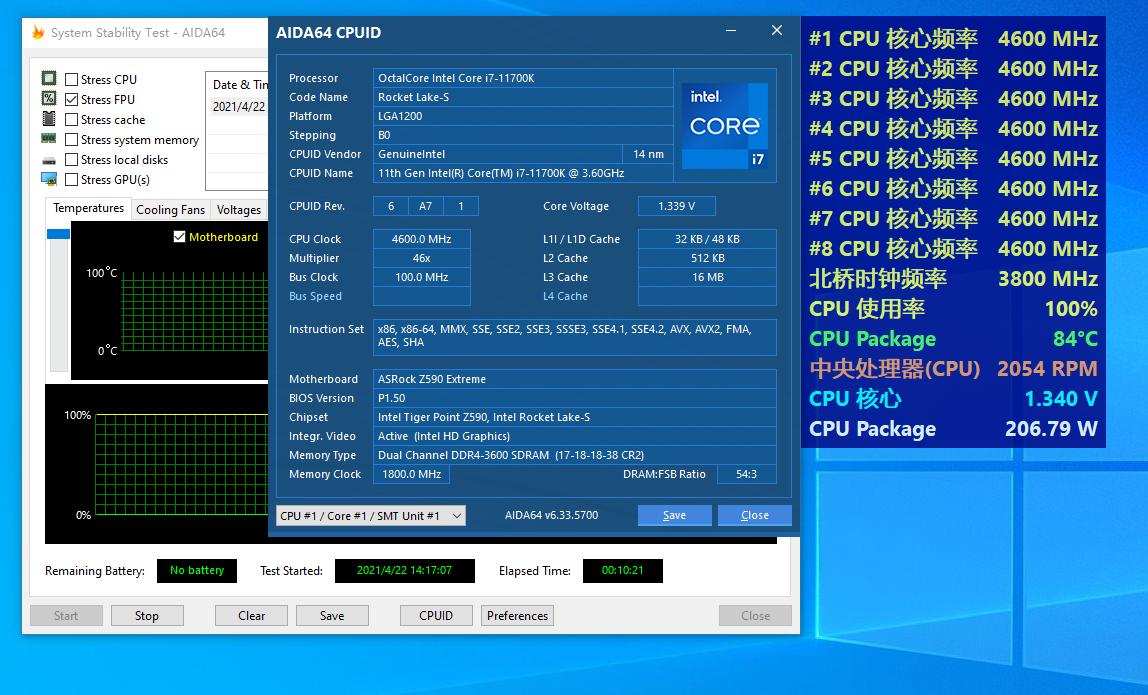The height and width of the screenshot is (695, 1148).
Task: Click the L3 Cache 16 MB value
Action: 707,277
